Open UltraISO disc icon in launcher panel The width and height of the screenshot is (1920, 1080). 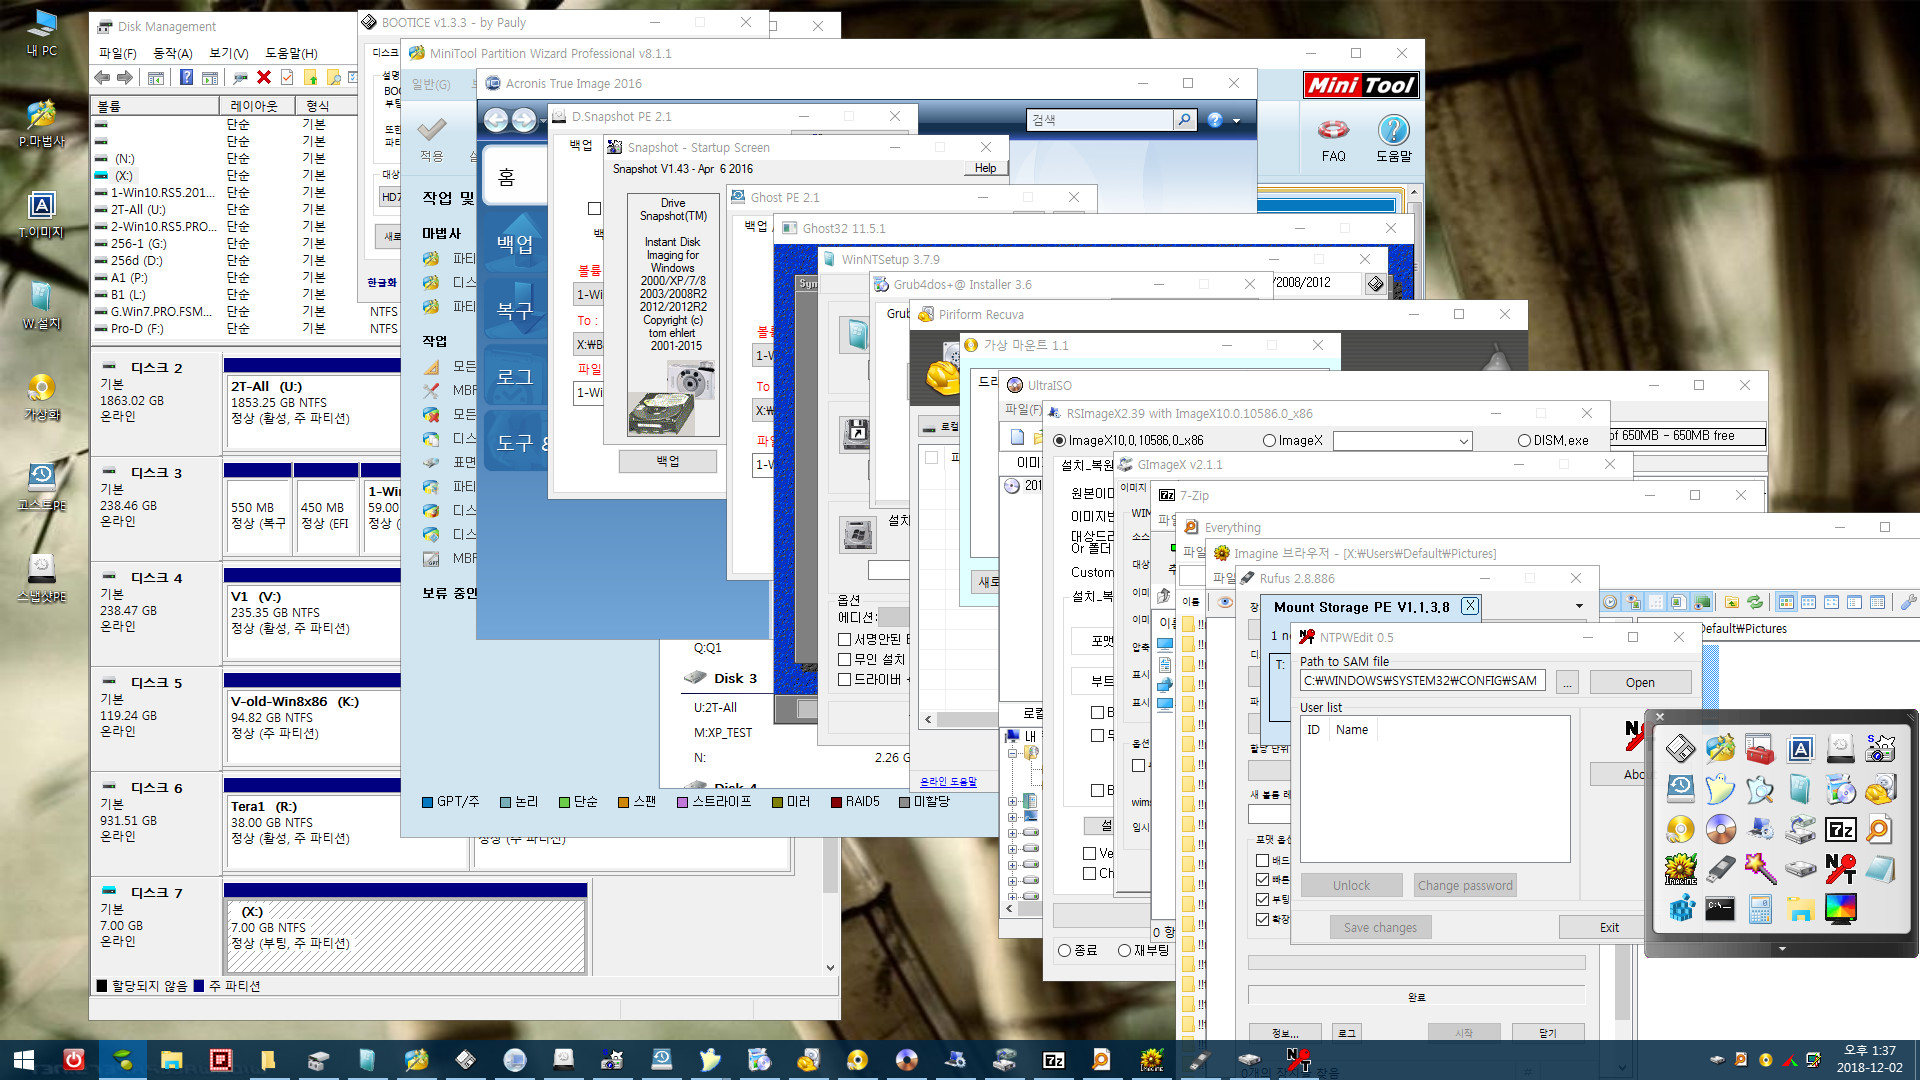(x=1720, y=829)
